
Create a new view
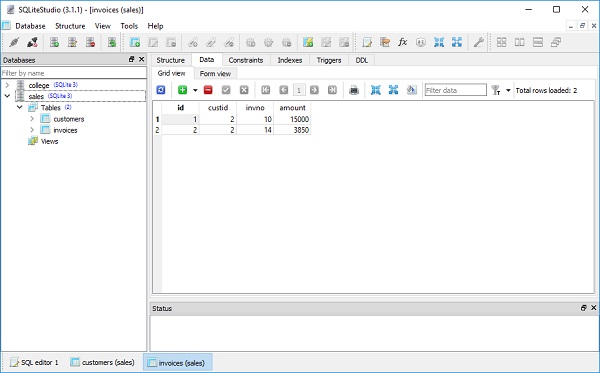point(308,42)
